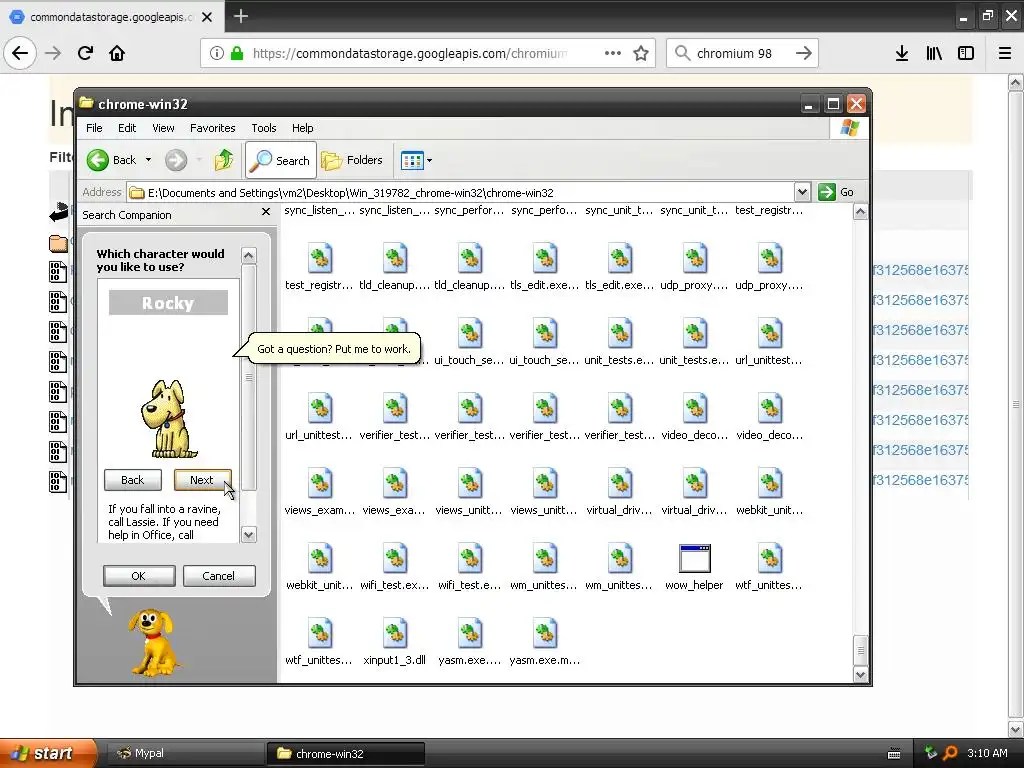This screenshot has width=1024, height=768.
Task: Click Next to see another character
Action: pyautogui.click(x=202, y=480)
